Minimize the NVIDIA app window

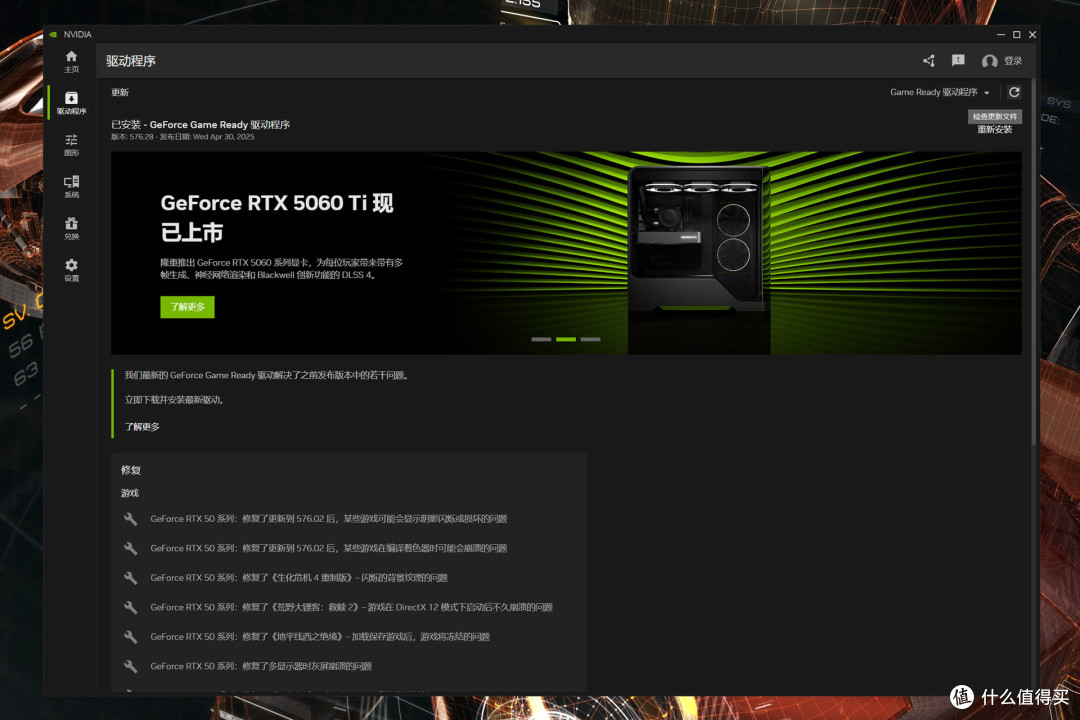click(1001, 34)
